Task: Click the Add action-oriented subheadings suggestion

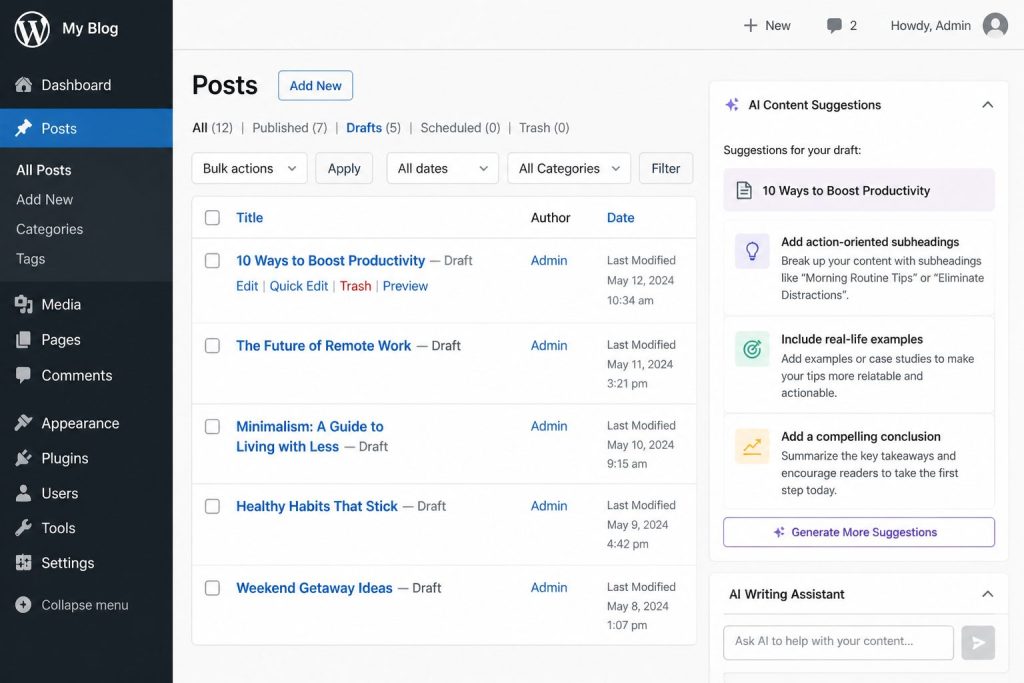Action: coord(859,268)
